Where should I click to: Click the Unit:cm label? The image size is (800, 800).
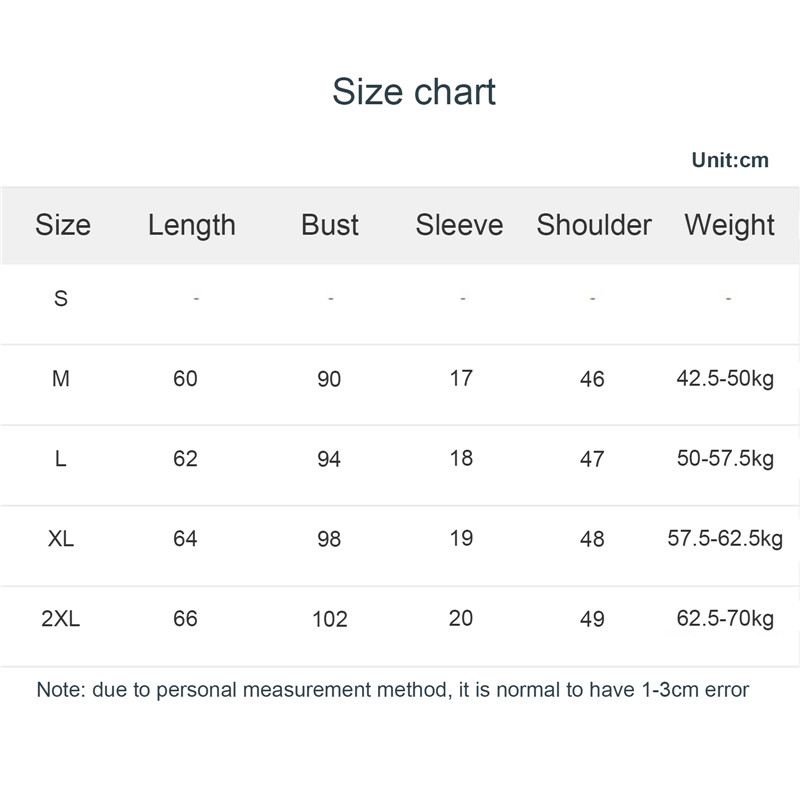tap(730, 160)
